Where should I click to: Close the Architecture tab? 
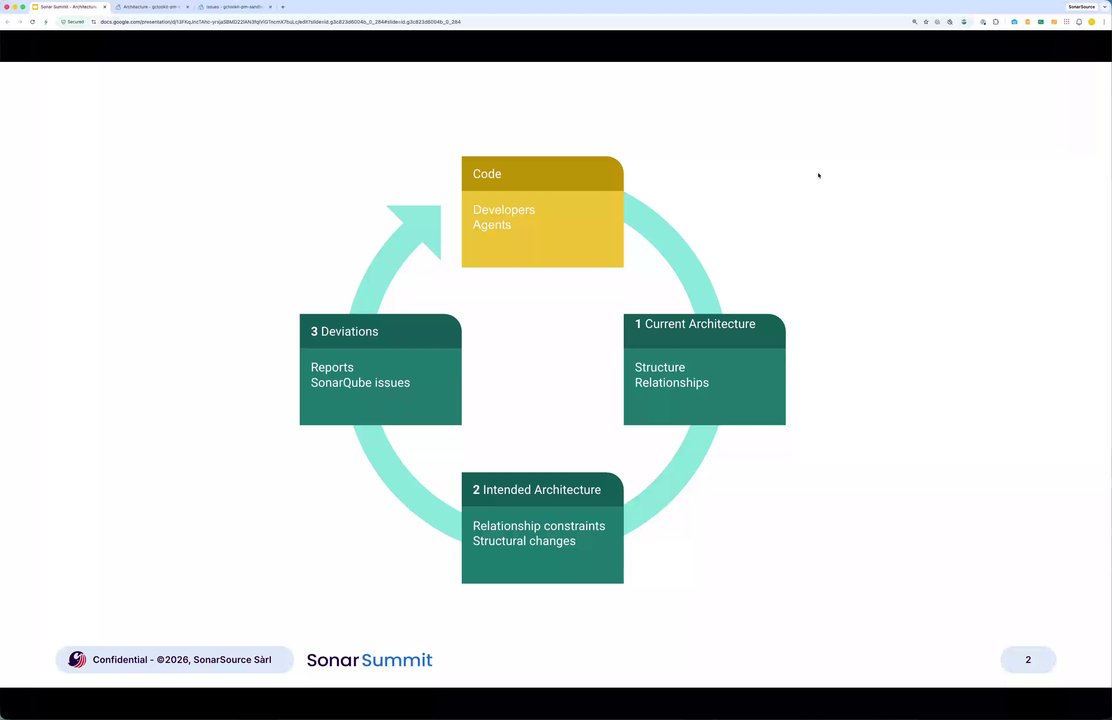point(187,7)
